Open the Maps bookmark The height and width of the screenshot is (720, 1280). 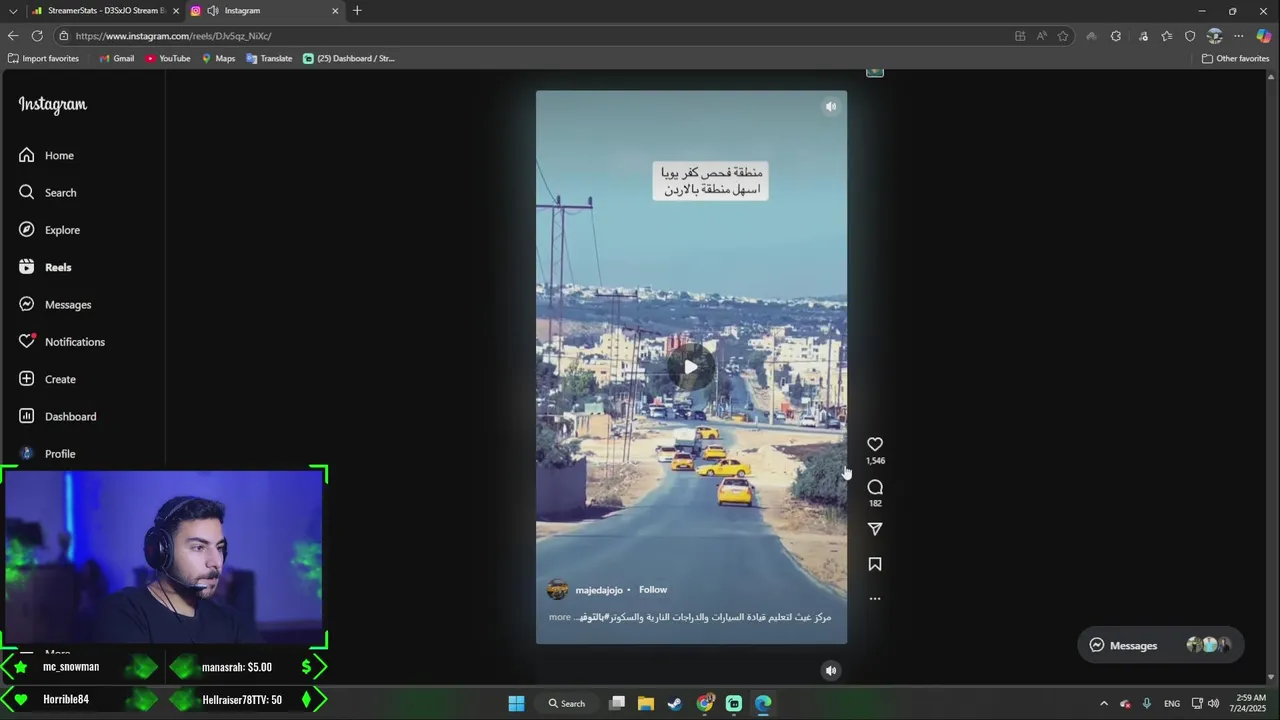pos(218,59)
